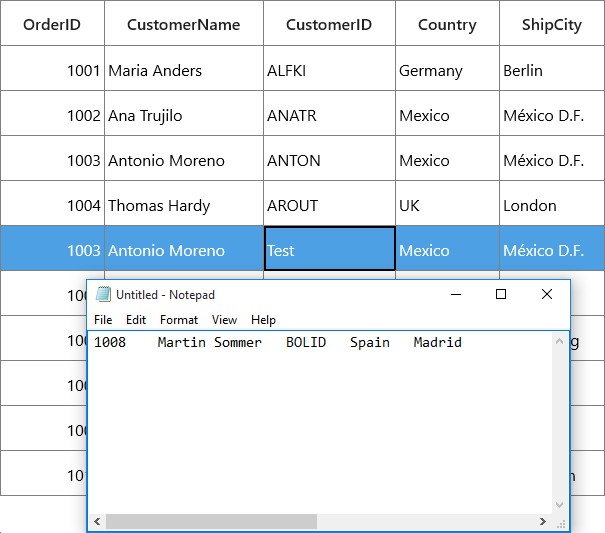Open the Help menu in Notepad
The width and height of the screenshot is (605, 533).
(263, 320)
